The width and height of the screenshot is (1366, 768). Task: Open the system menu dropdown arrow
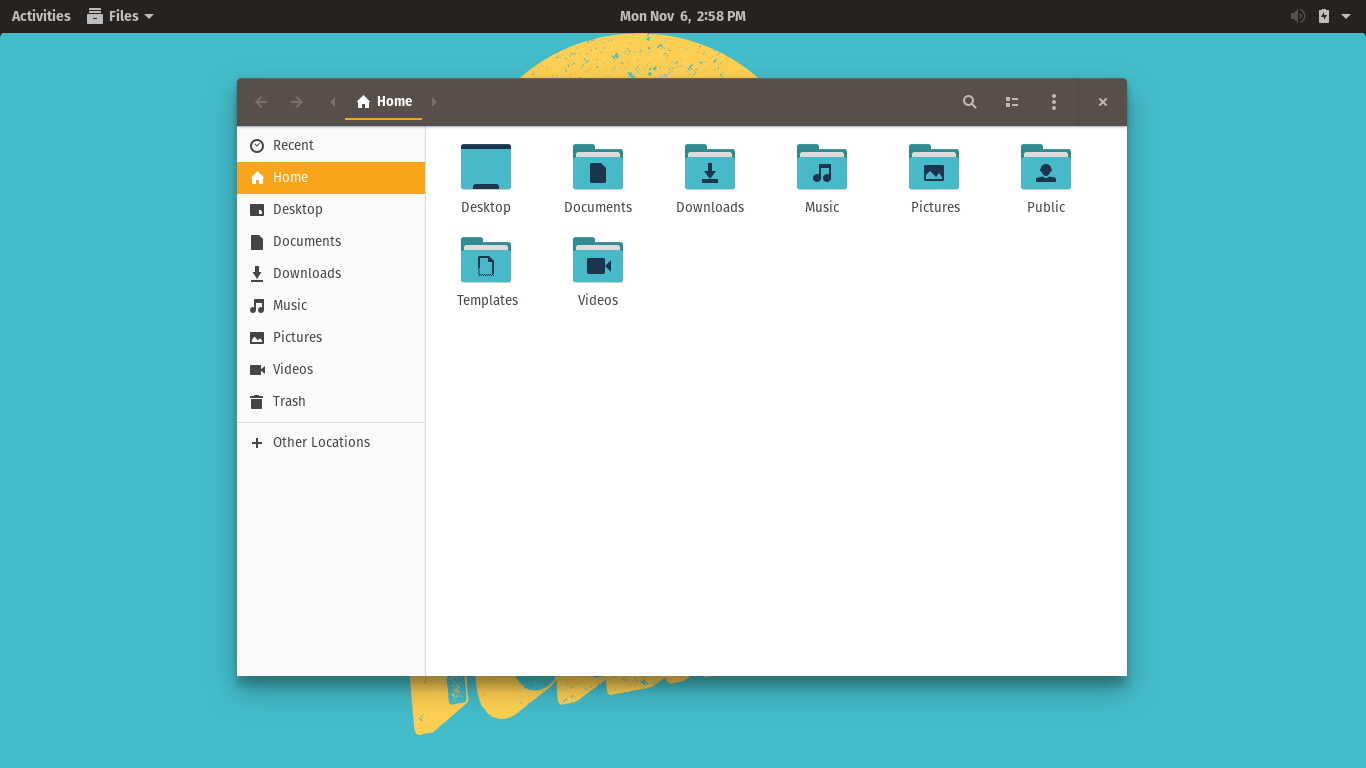tap(1346, 16)
